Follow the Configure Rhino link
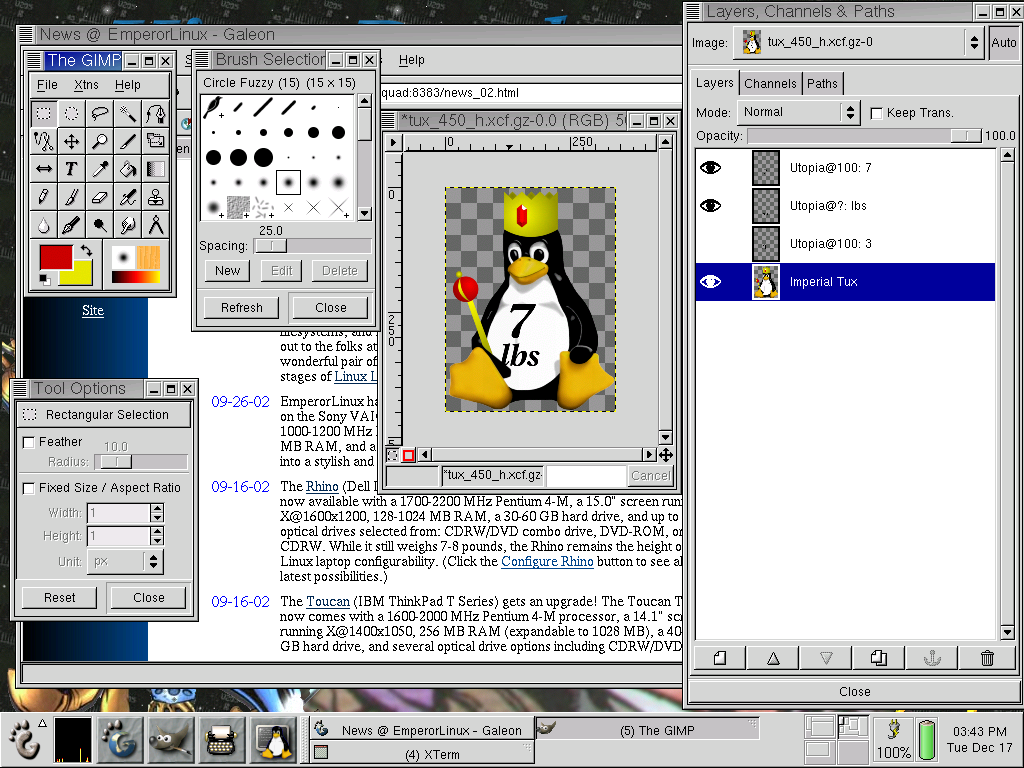The height and width of the screenshot is (768, 1024). [x=547, y=562]
